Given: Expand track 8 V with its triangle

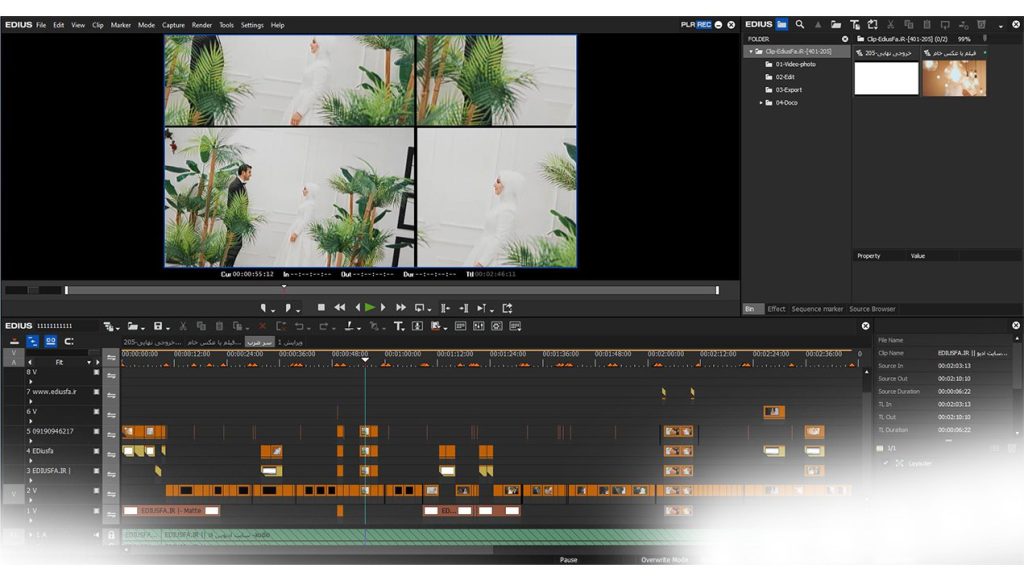Looking at the screenshot, I should [31, 382].
